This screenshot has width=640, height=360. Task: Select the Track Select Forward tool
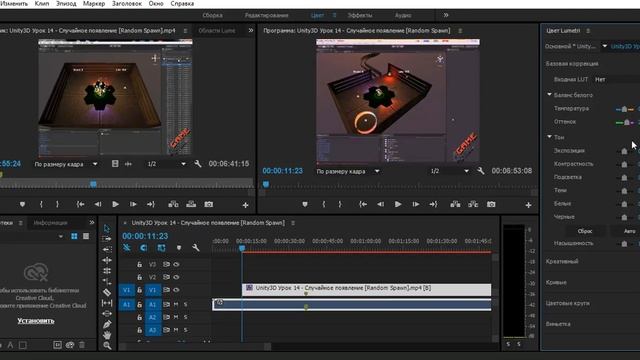pyautogui.click(x=107, y=239)
